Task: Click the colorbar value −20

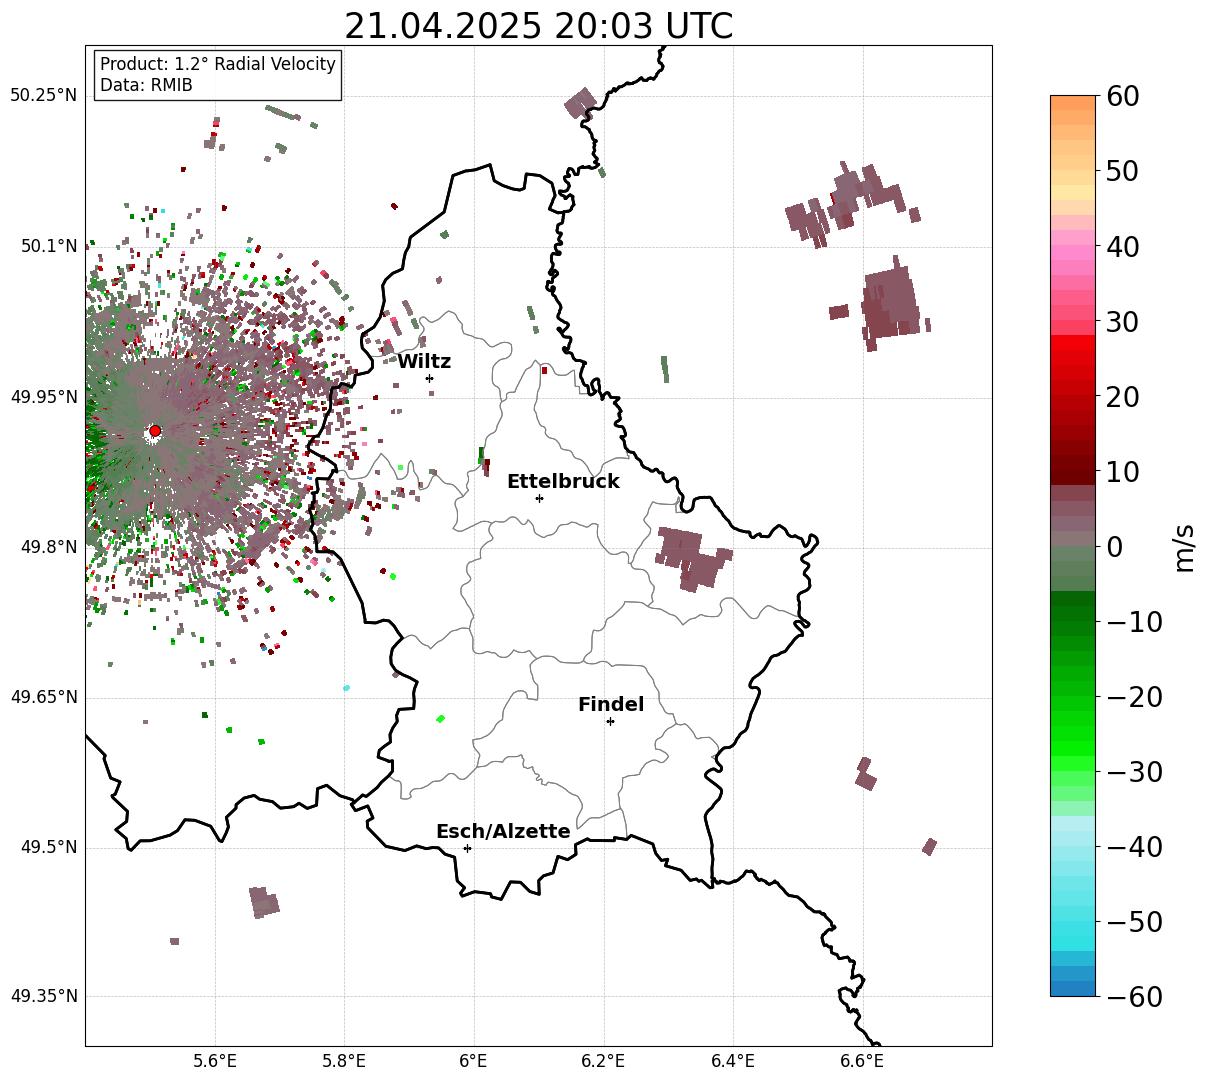Action: click(x=1133, y=697)
